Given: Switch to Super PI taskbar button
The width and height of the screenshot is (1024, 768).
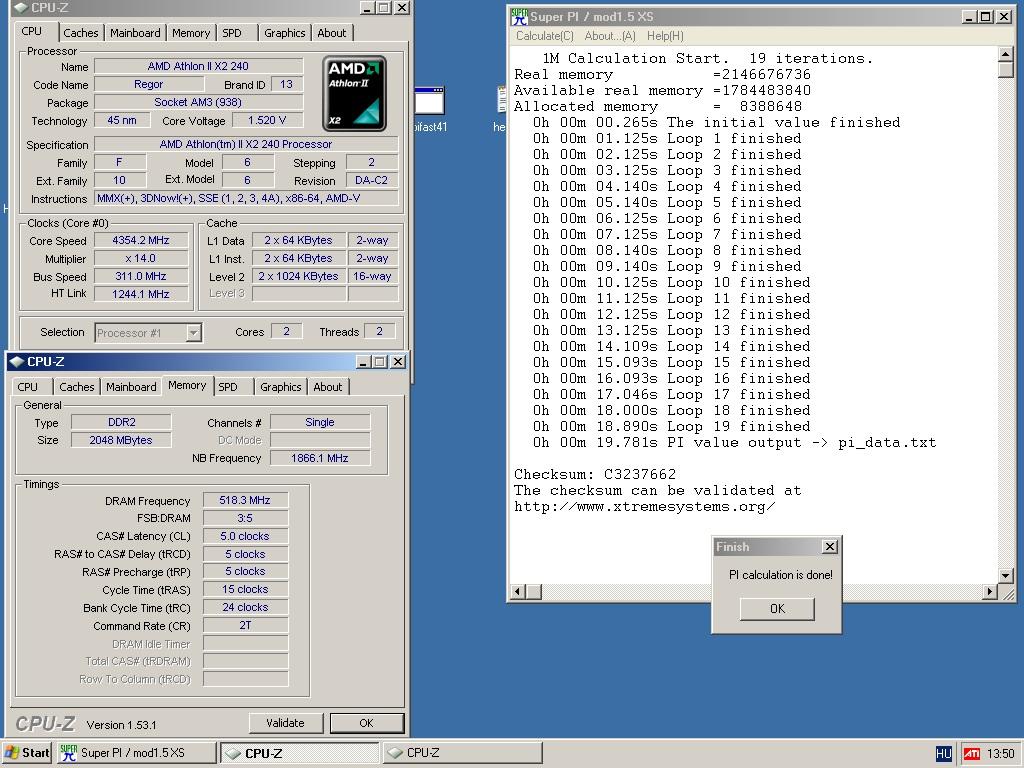Looking at the screenshot, I should 136,753.
